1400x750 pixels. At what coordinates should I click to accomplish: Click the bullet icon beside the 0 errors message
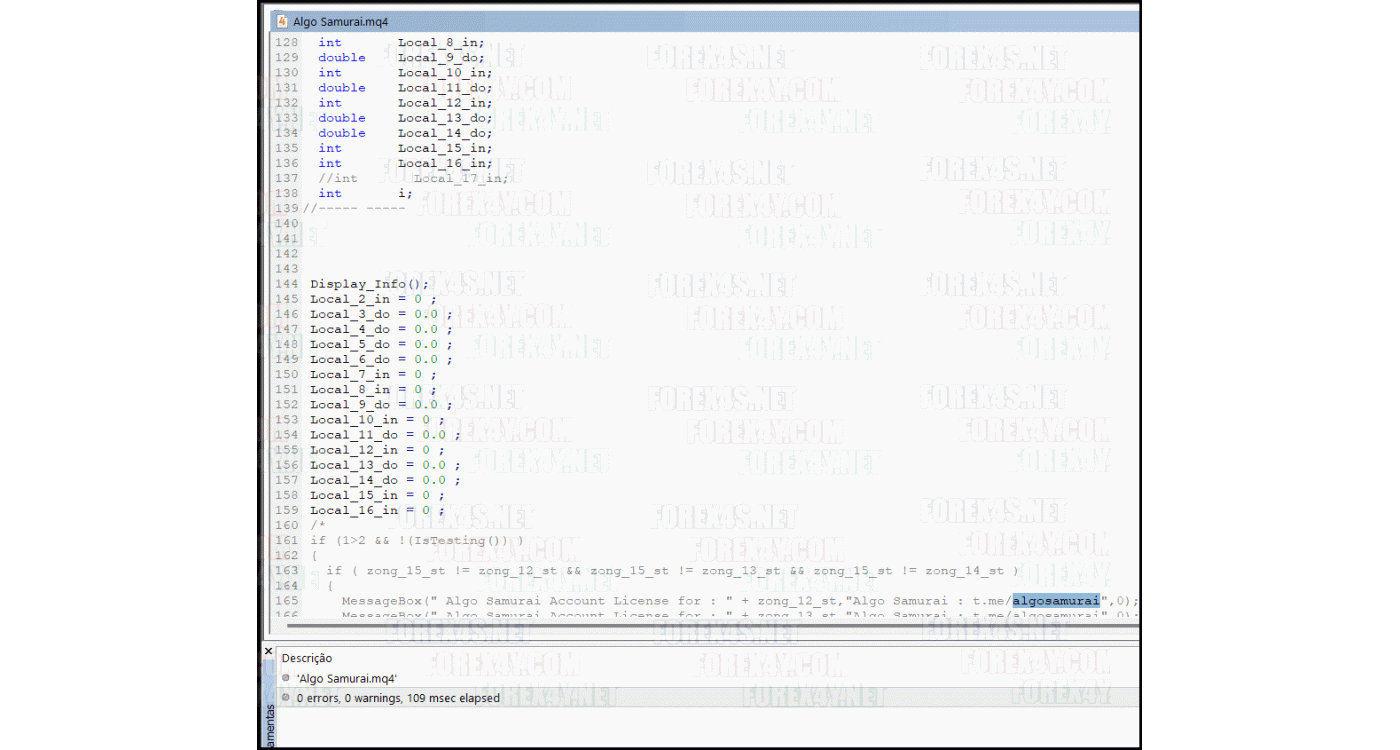[x=286, y=698]
